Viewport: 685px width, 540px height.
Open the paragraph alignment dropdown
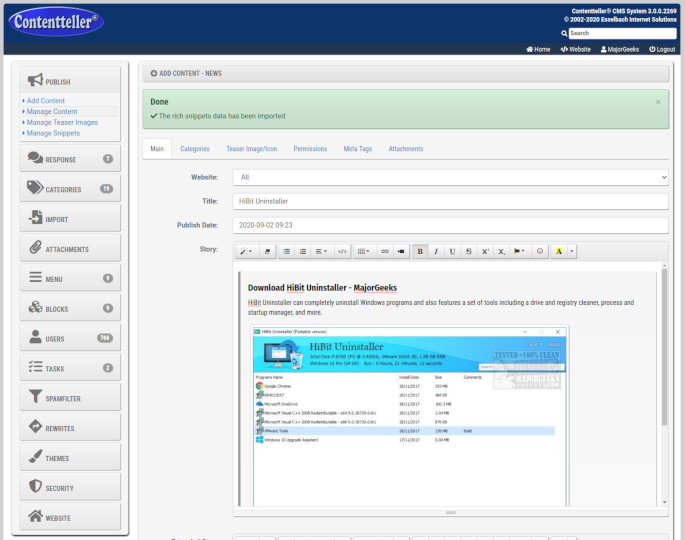(321, 251)
